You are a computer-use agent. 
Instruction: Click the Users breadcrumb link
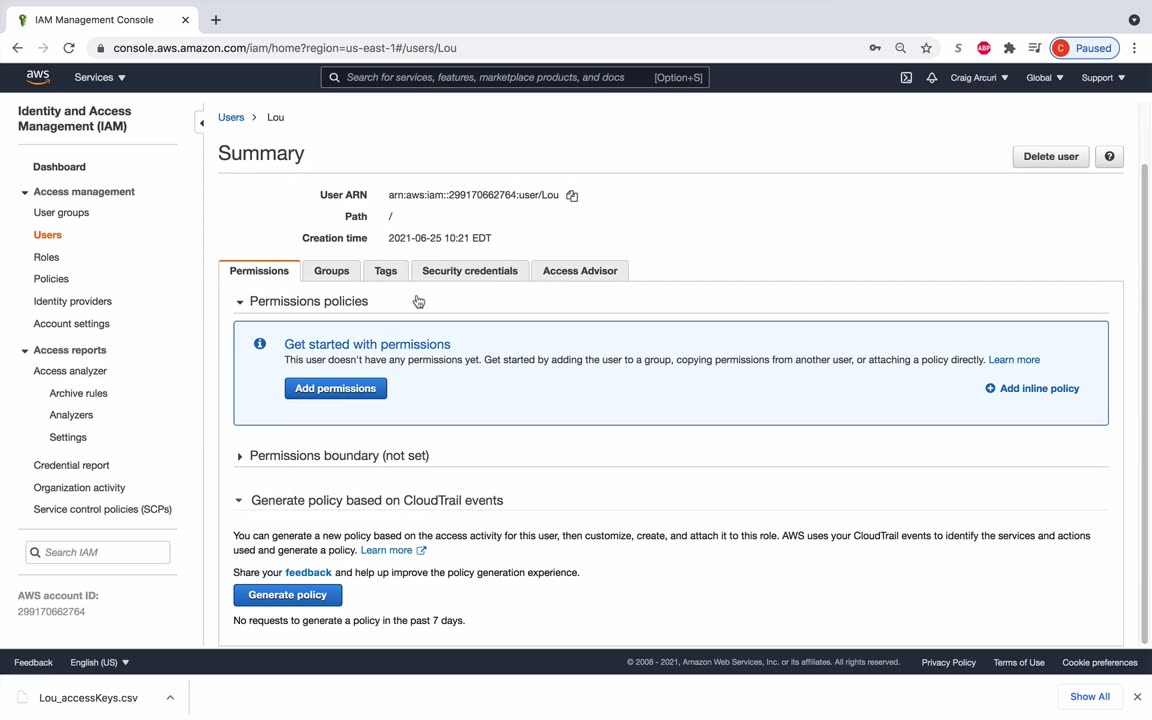[x=231, y=117]
